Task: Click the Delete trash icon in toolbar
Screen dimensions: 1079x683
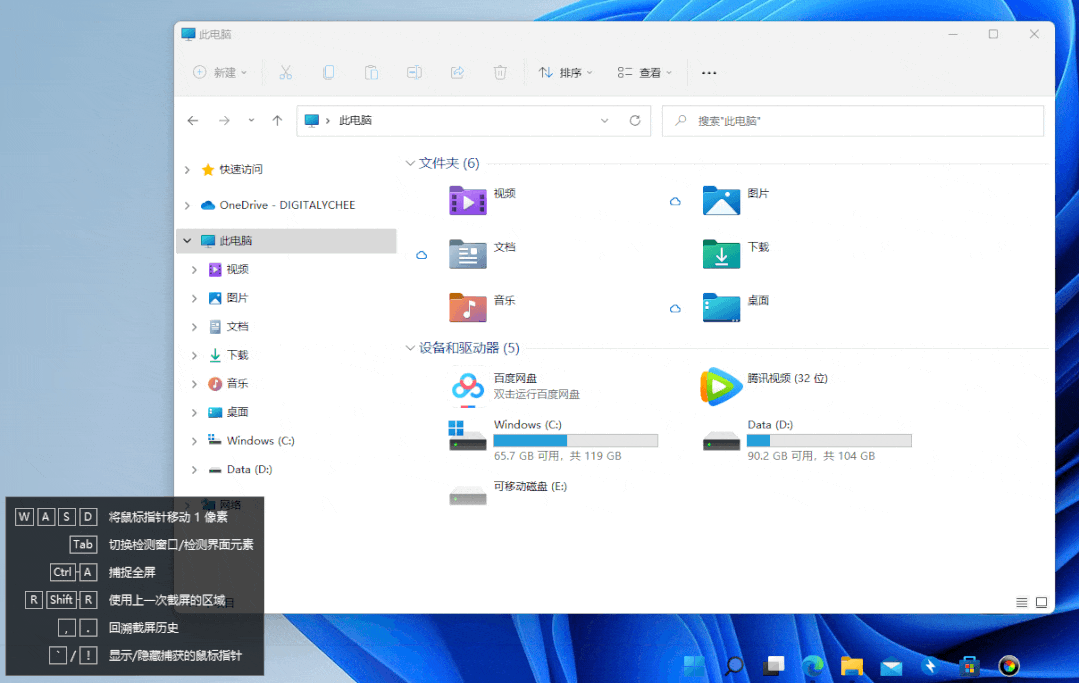Action: (x=500, y=72)
